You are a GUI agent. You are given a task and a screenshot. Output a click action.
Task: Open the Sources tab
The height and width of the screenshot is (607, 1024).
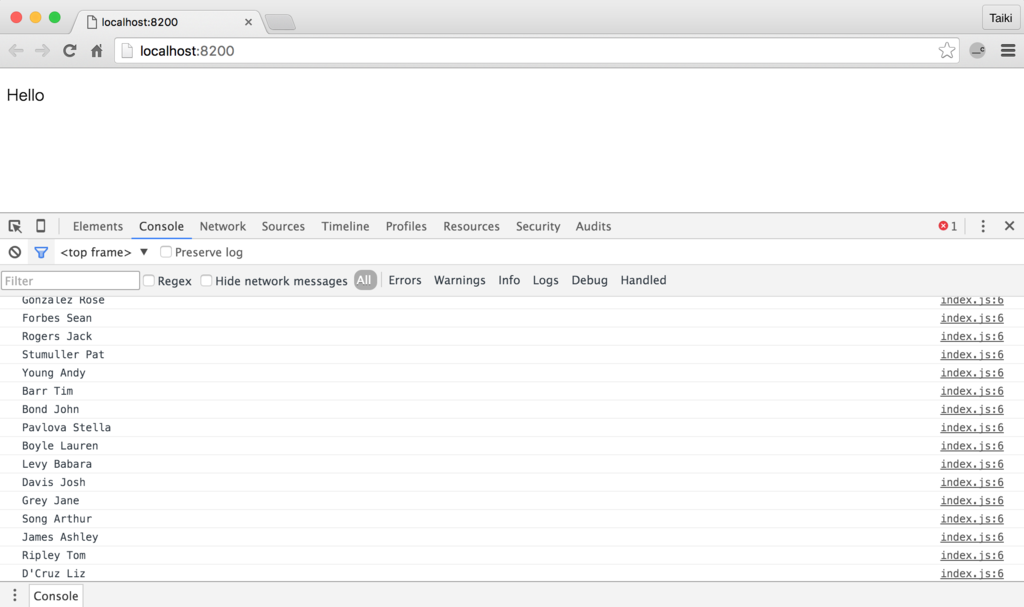283,226
